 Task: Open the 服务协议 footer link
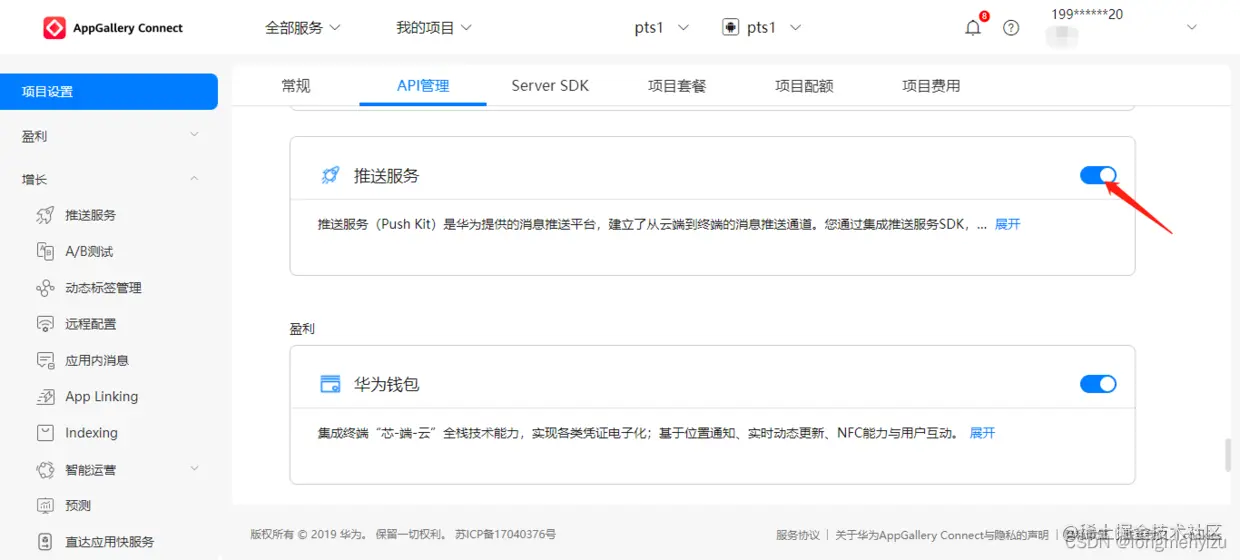798,535
